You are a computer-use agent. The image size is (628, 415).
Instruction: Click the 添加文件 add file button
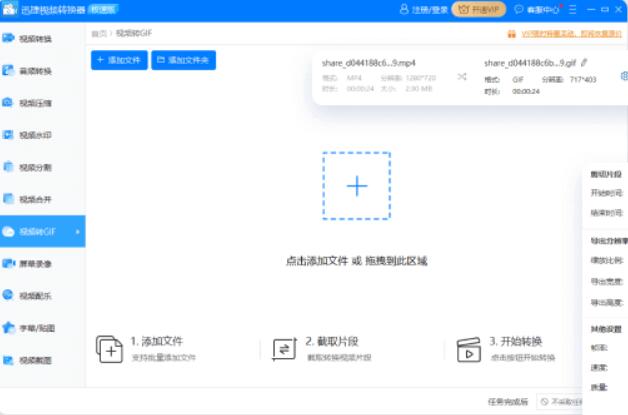[x=119, y=60]
